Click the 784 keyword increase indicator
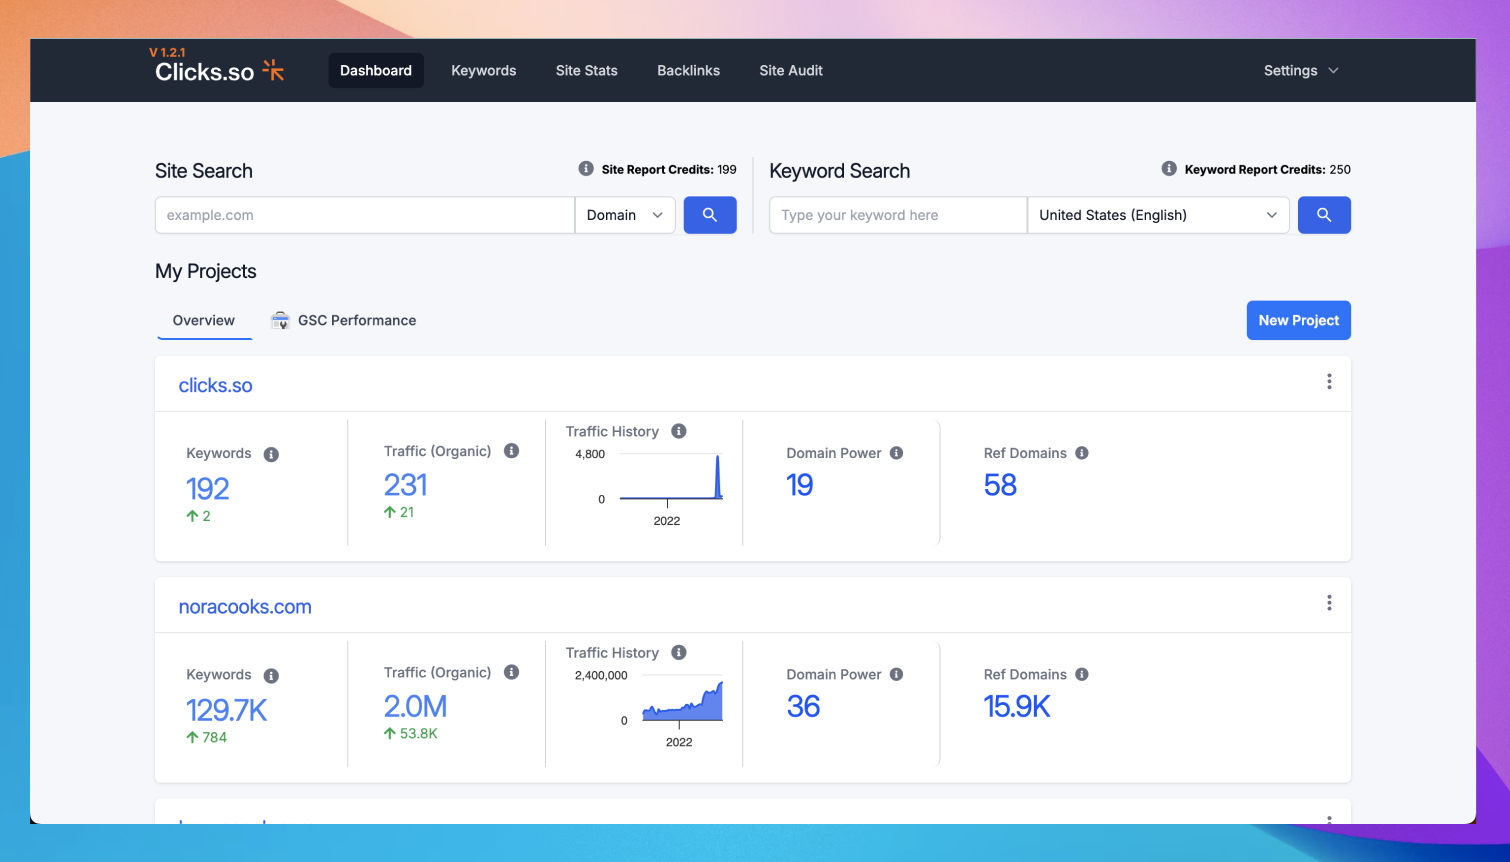The image size is (1510, 862). click(x=207, y=737)
